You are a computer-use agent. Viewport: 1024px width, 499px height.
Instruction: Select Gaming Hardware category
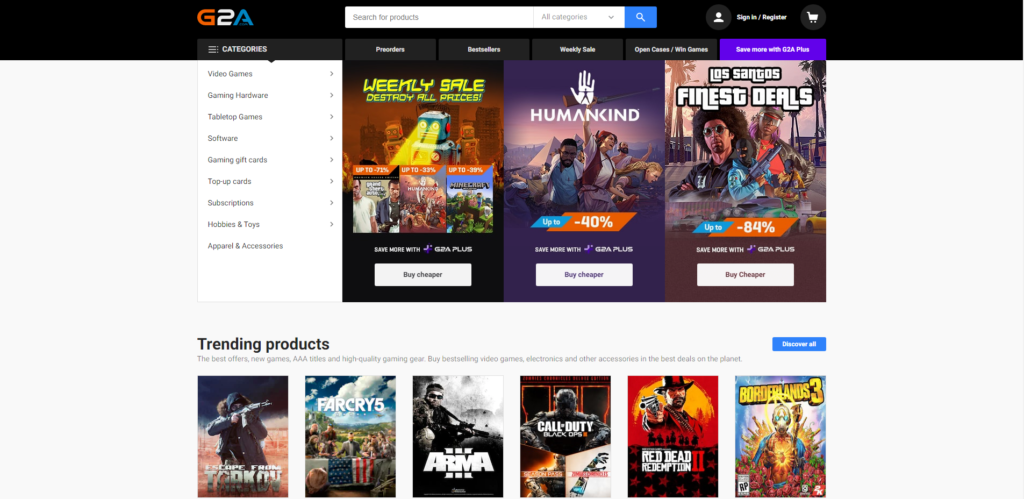238,95
